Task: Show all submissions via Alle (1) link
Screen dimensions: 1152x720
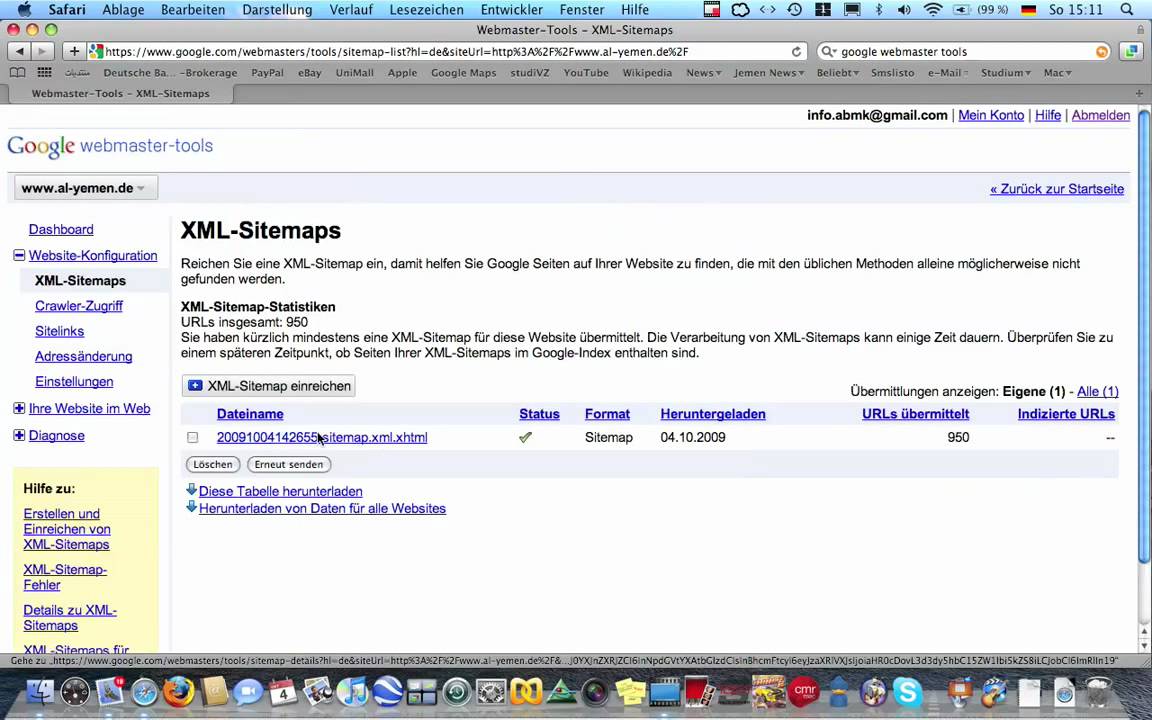Action: tap(1098, 392)
